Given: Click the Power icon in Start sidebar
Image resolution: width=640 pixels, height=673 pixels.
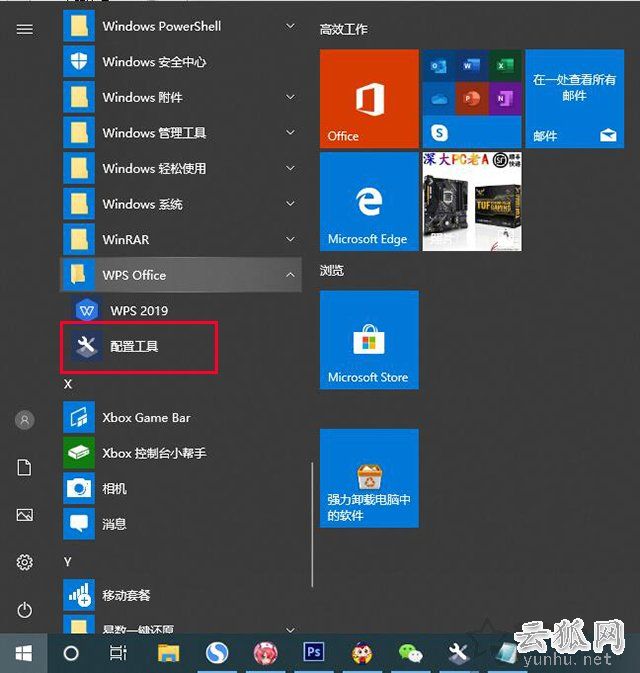Looking at the screenshot, I should click(x=24, y=610).
